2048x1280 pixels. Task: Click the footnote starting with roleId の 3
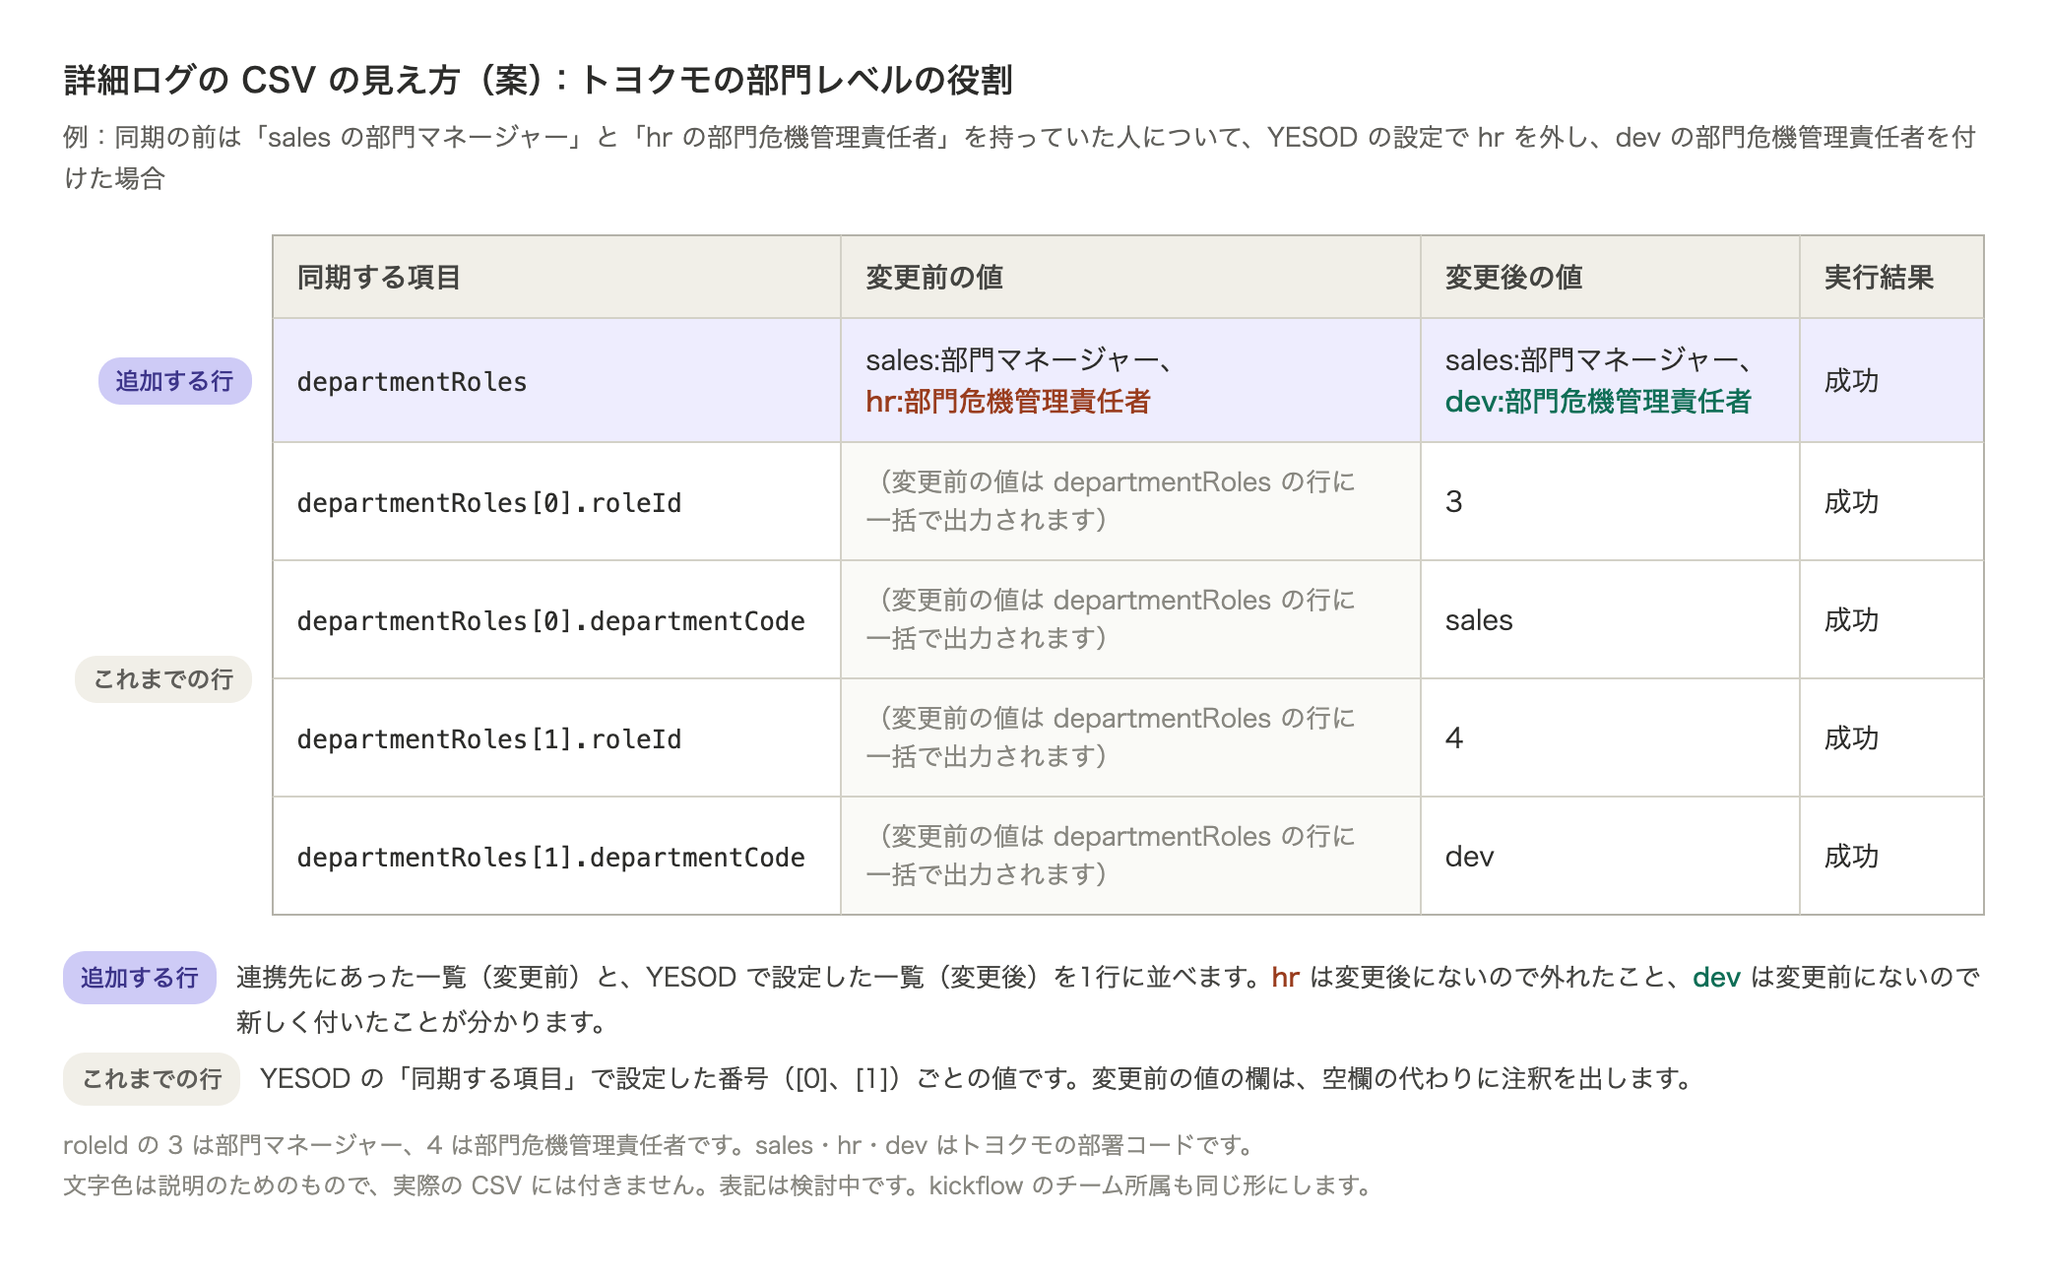pyautogui.click(x=658, y=1144)
